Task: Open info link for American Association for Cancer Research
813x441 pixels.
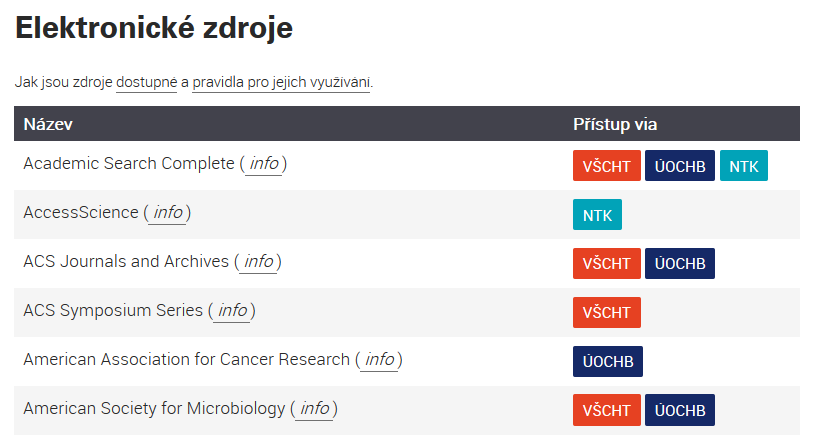Action: 380,360
